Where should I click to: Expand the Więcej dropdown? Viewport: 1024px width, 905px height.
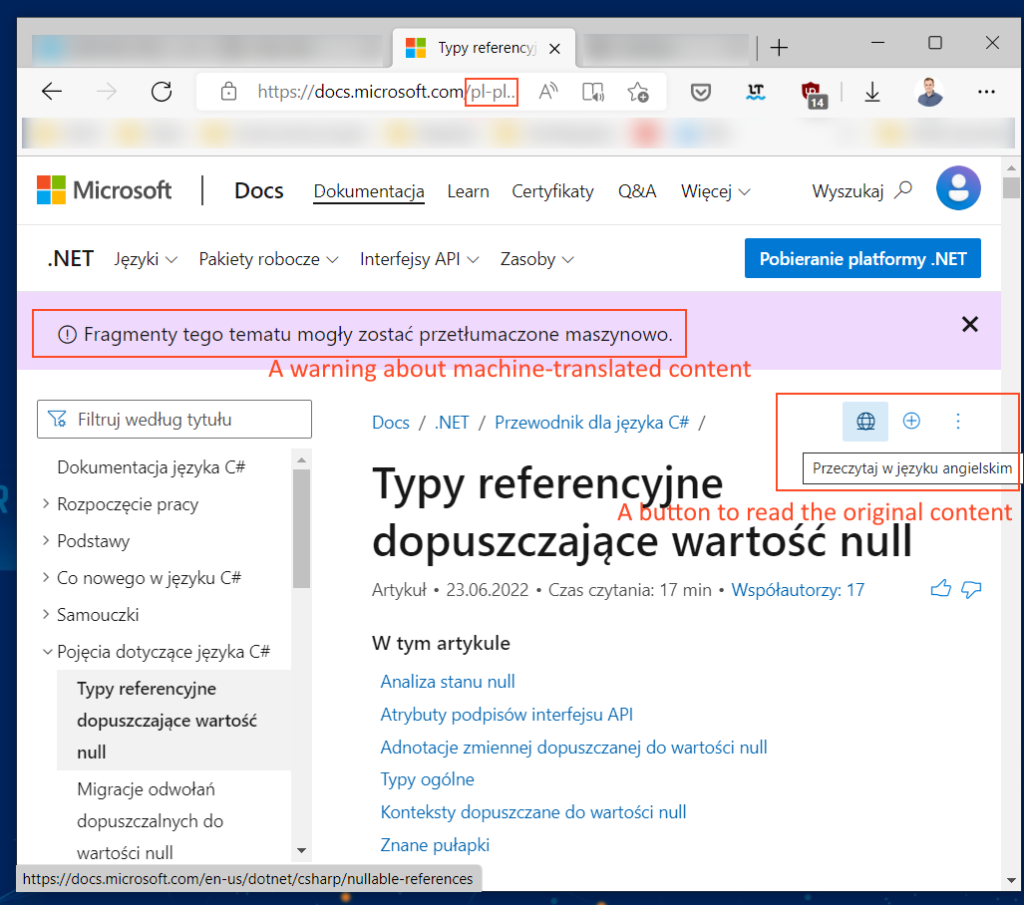[715, 191]
